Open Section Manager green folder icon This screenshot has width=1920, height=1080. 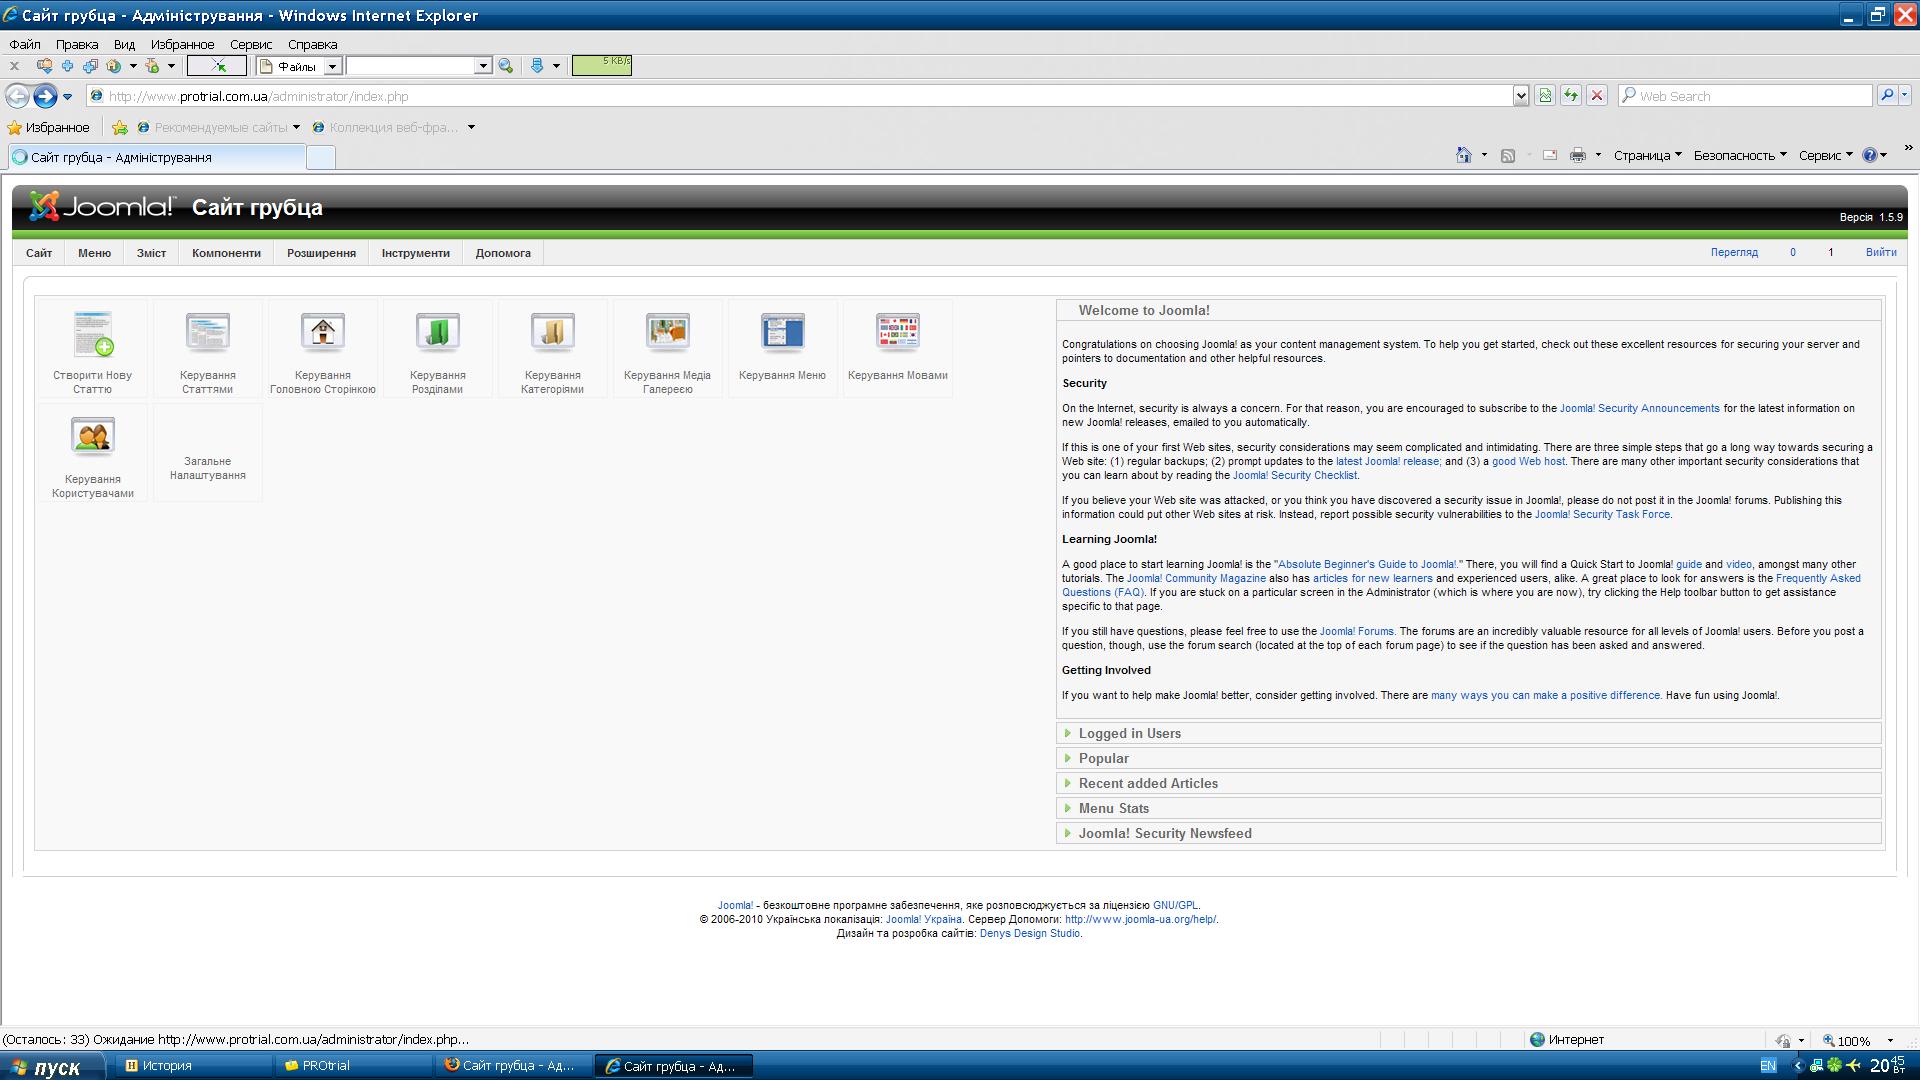tap(437, 334)
